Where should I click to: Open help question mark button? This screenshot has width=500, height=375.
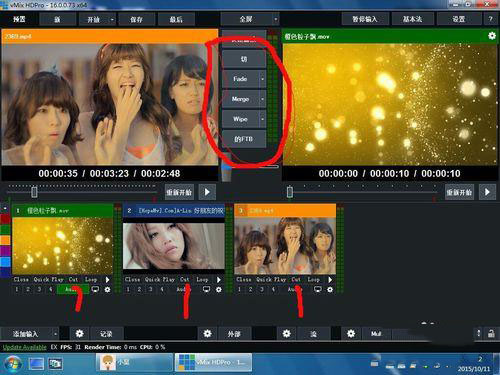[x=490, y=19]
